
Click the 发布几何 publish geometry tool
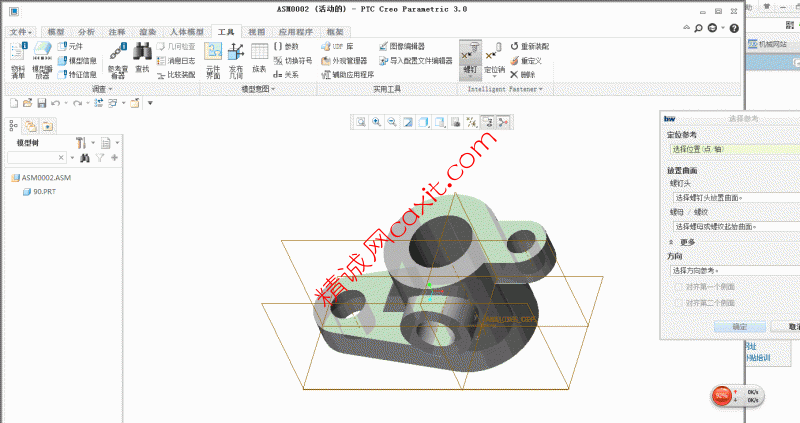(x=236, y=60)
